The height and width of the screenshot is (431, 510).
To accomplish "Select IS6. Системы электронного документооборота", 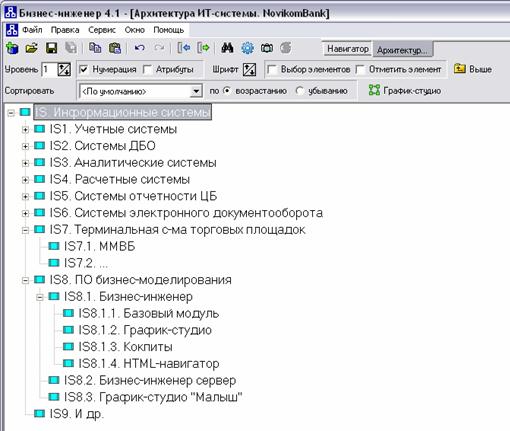I will (186, 213).
